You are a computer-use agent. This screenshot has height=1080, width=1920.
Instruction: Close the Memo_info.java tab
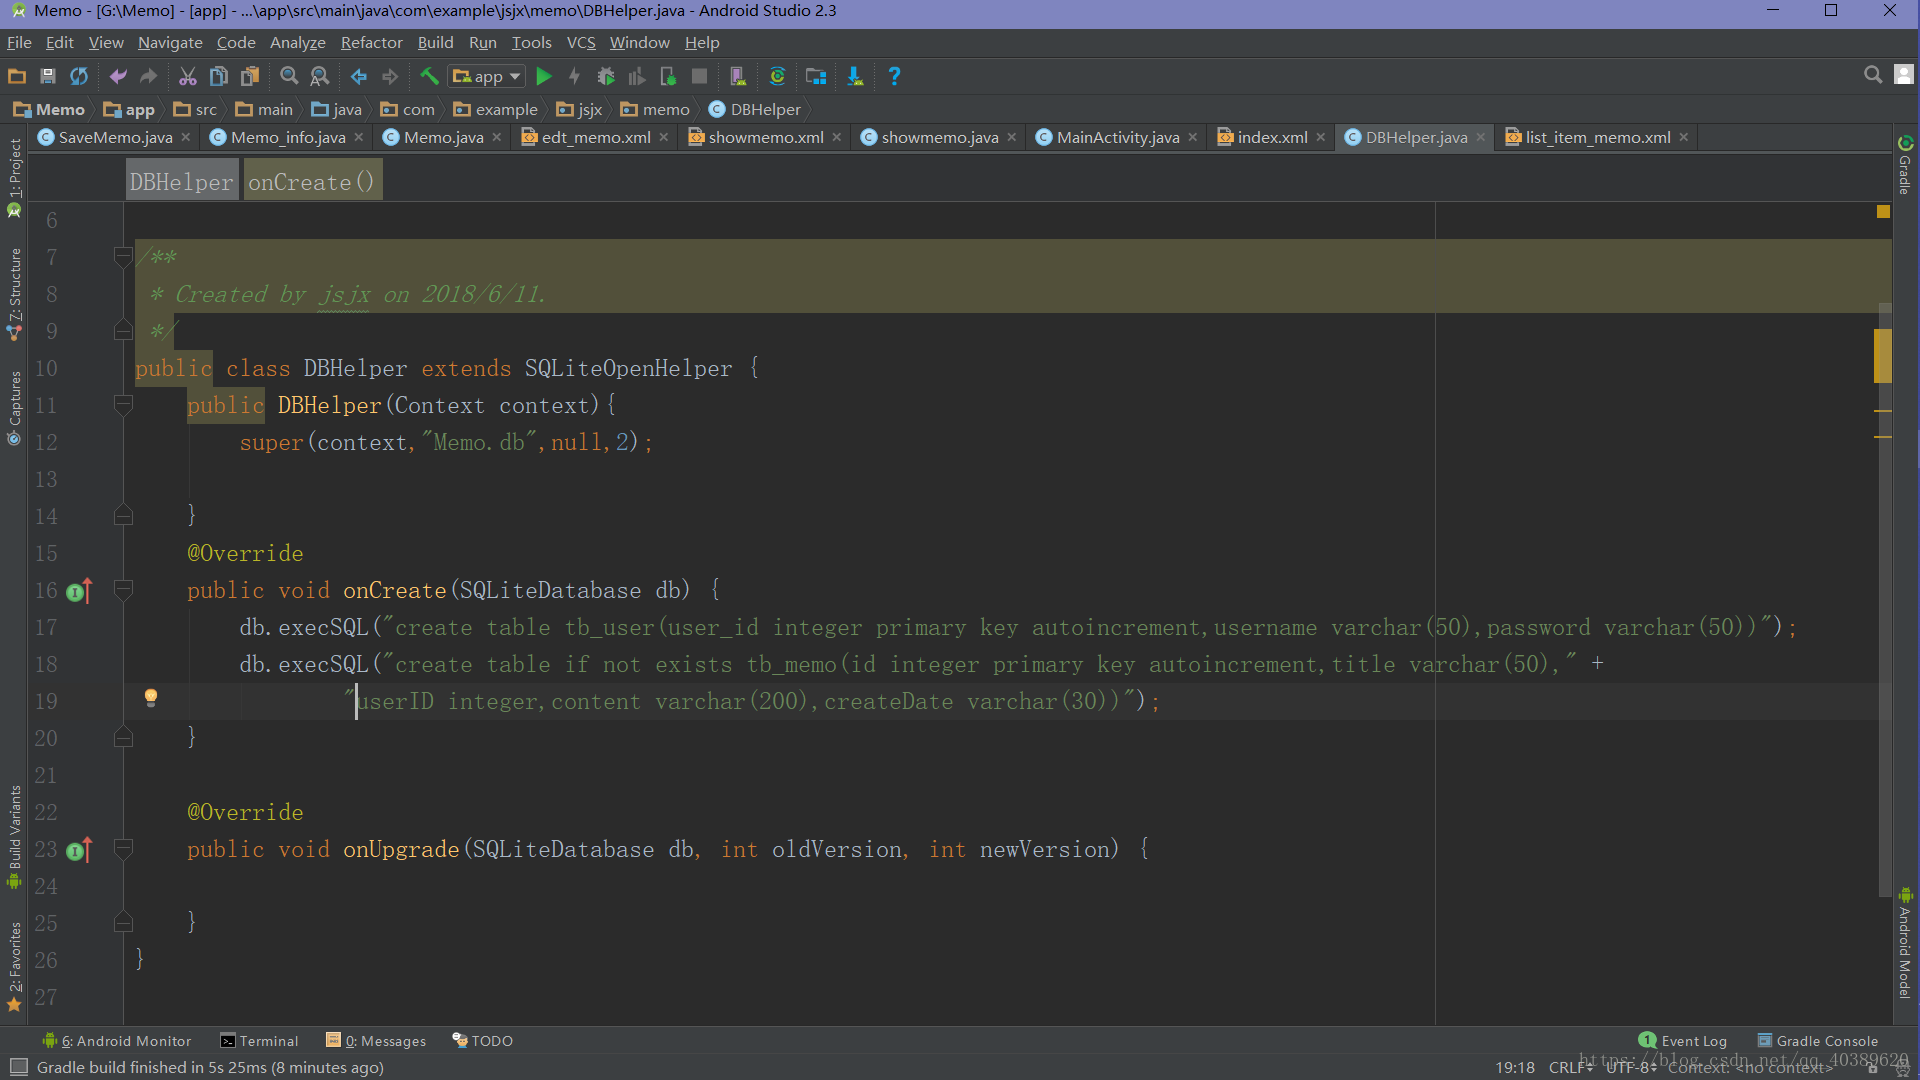coord(359,137)
